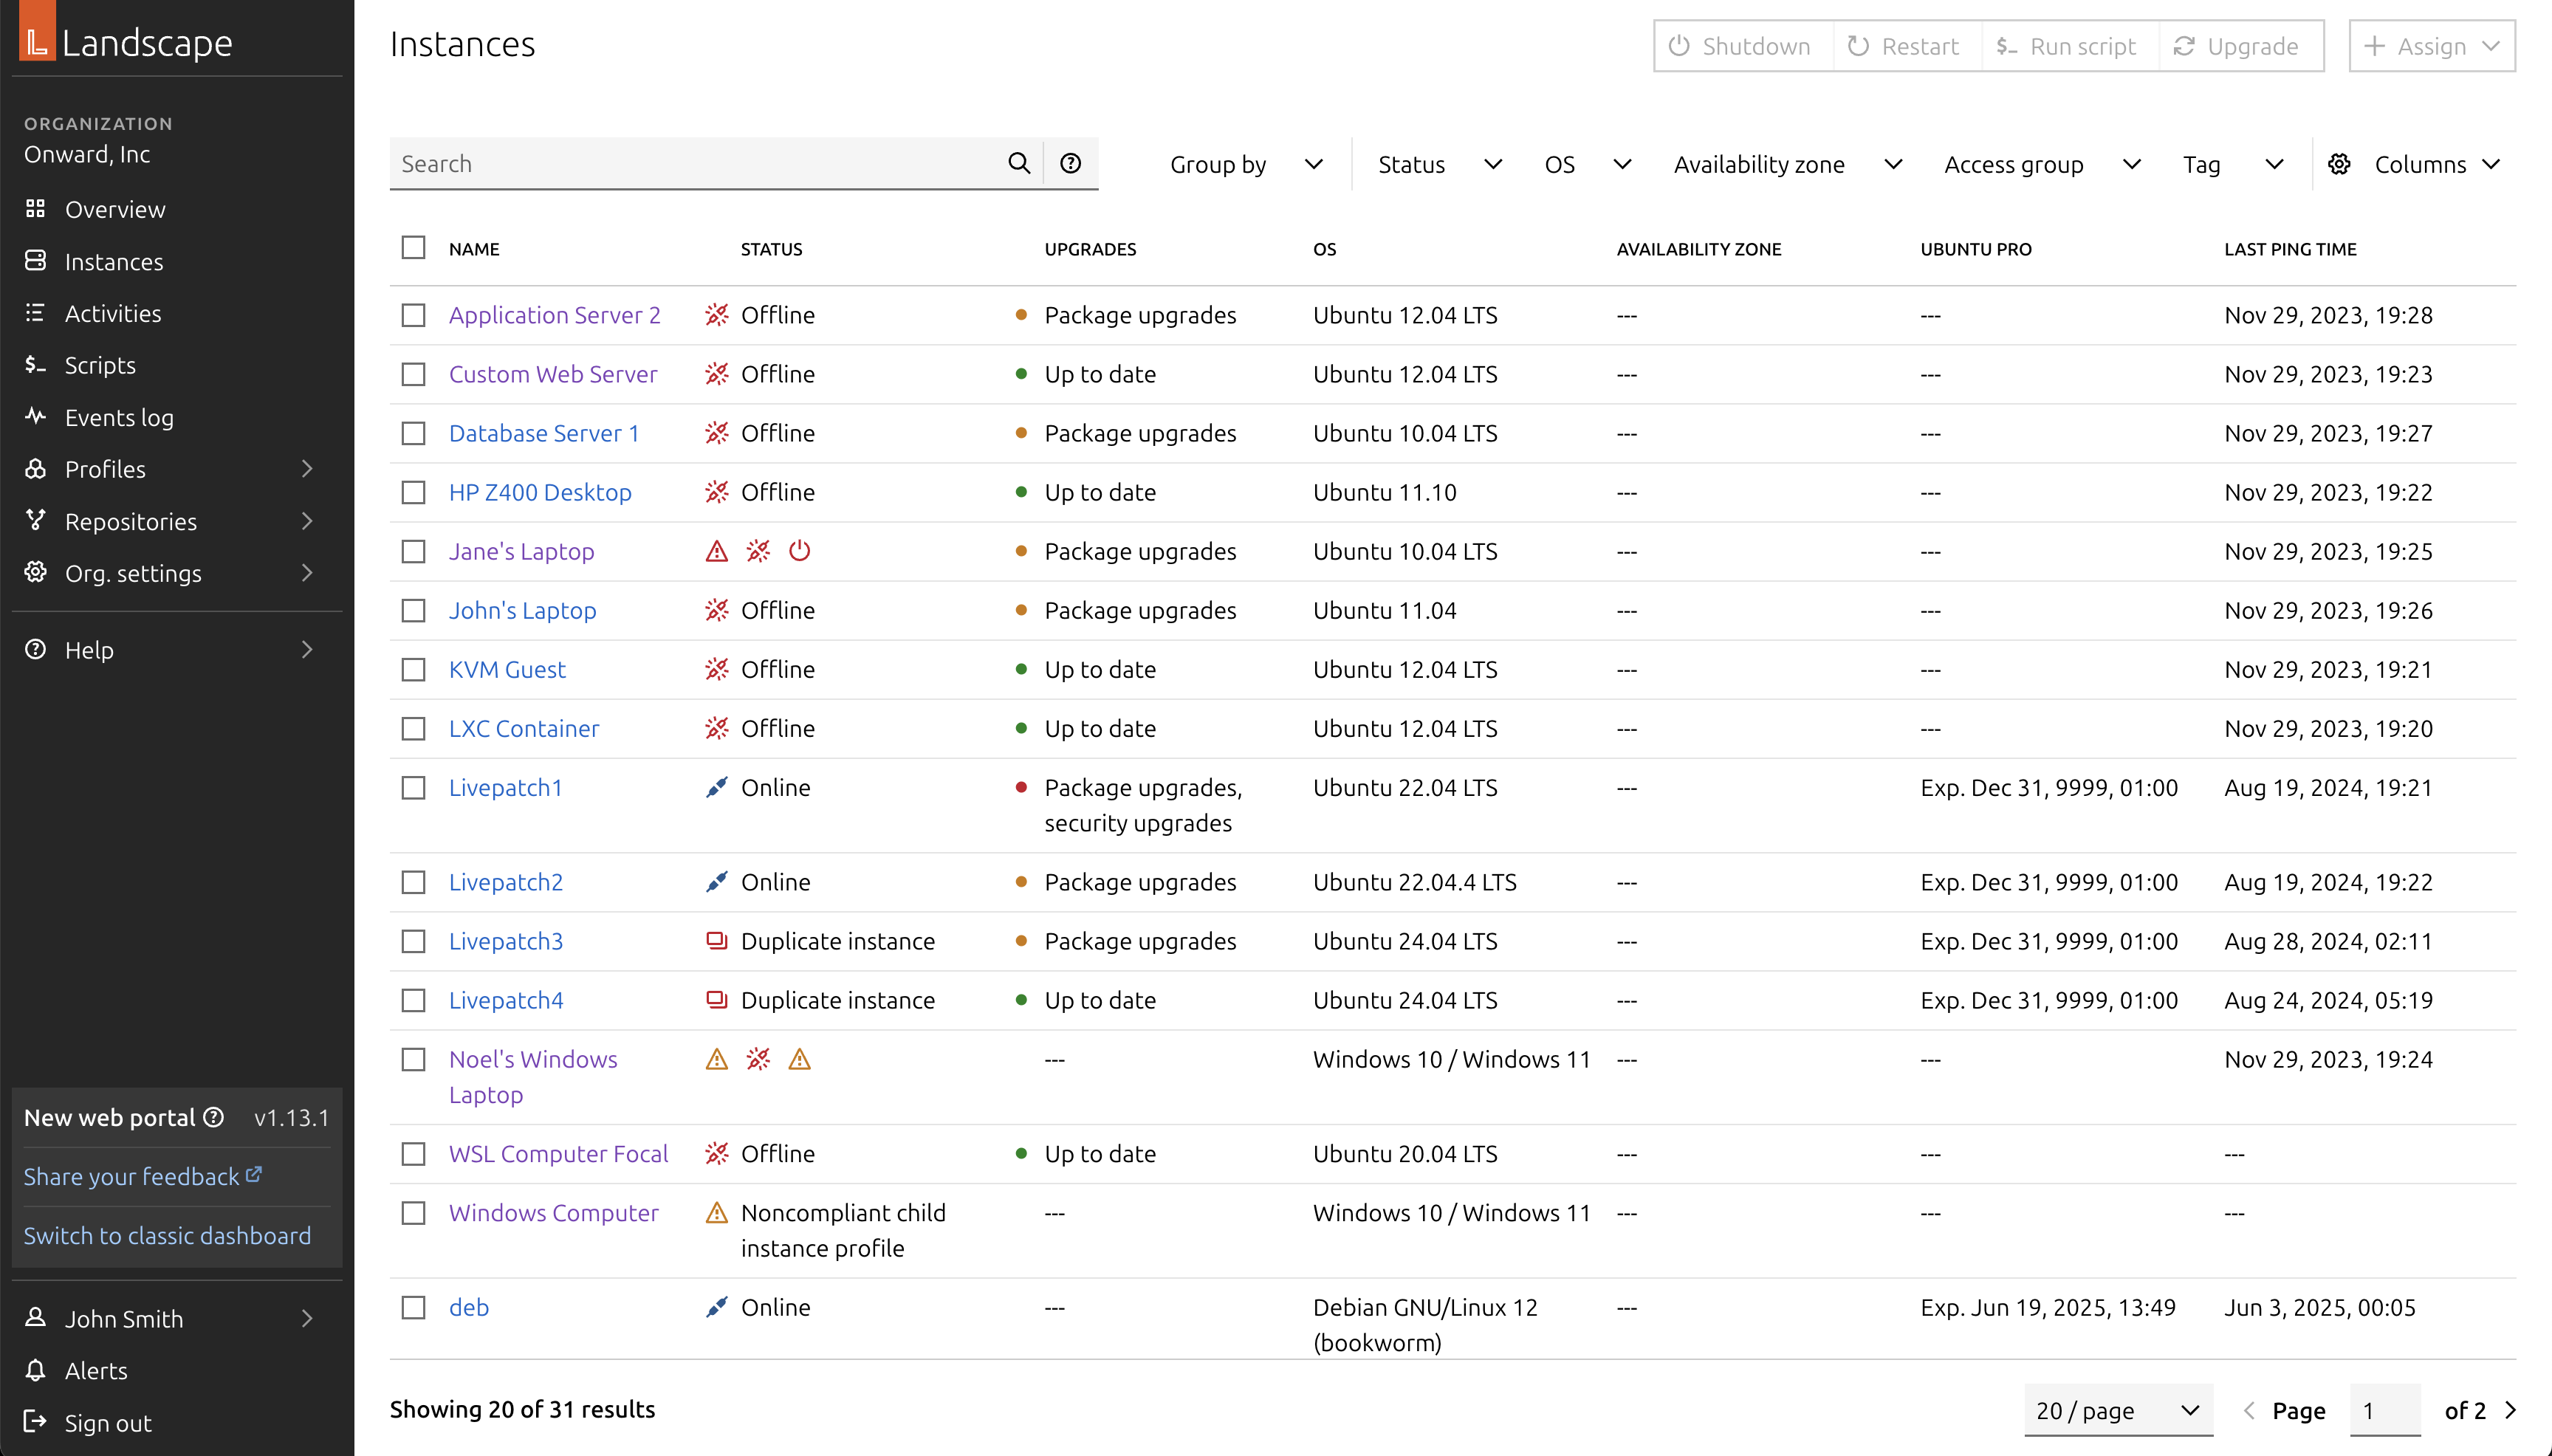Click the Alerts bell icon
2552x1456 pixels.
click(x=36, y=1370)
